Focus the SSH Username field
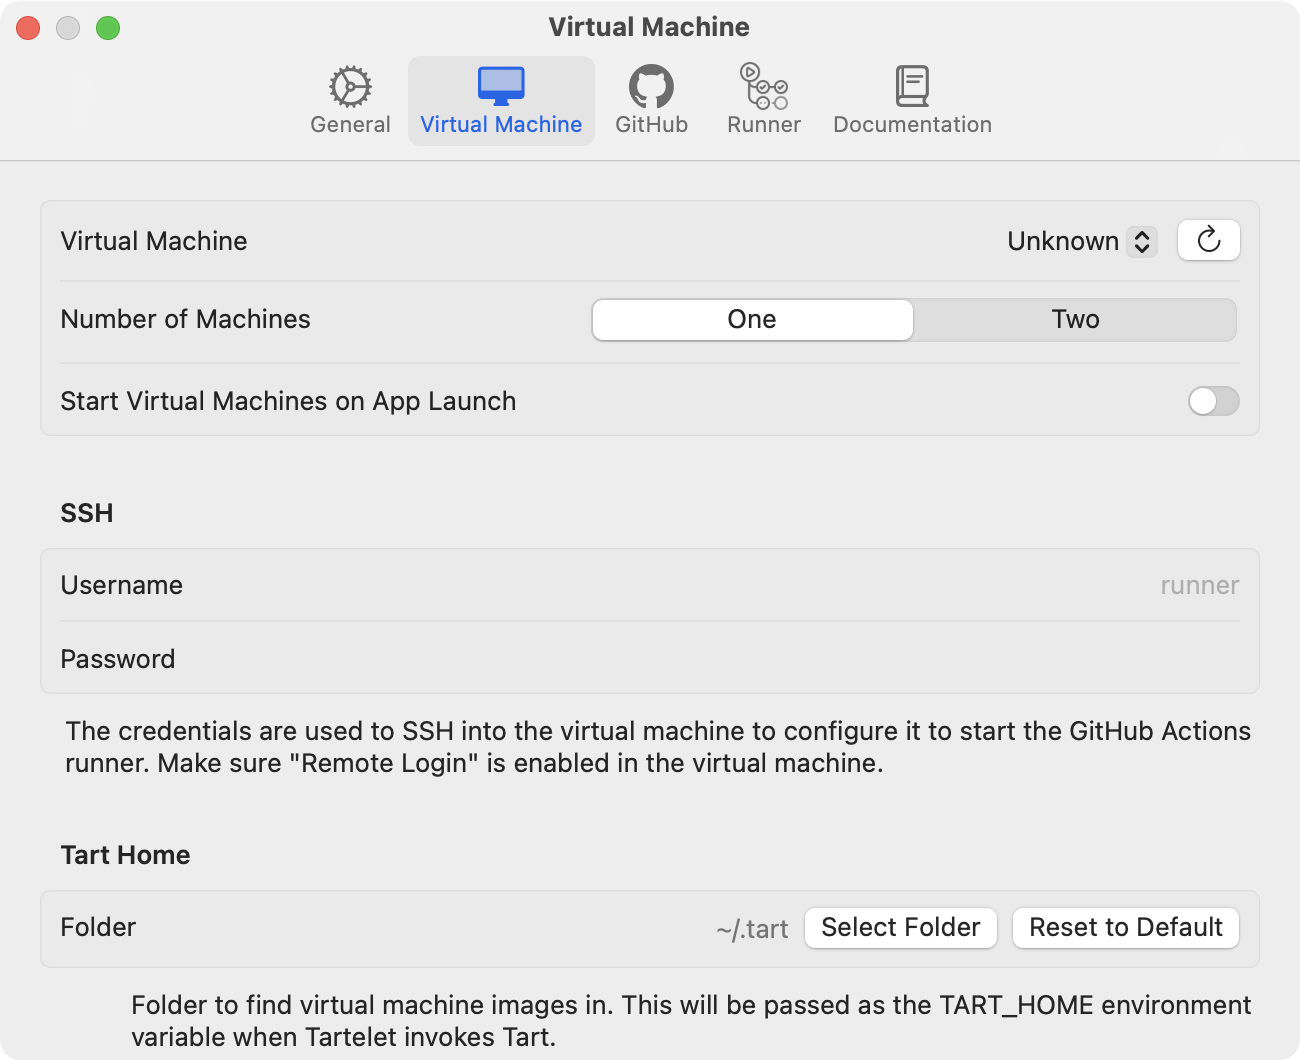 pos(650,585)
